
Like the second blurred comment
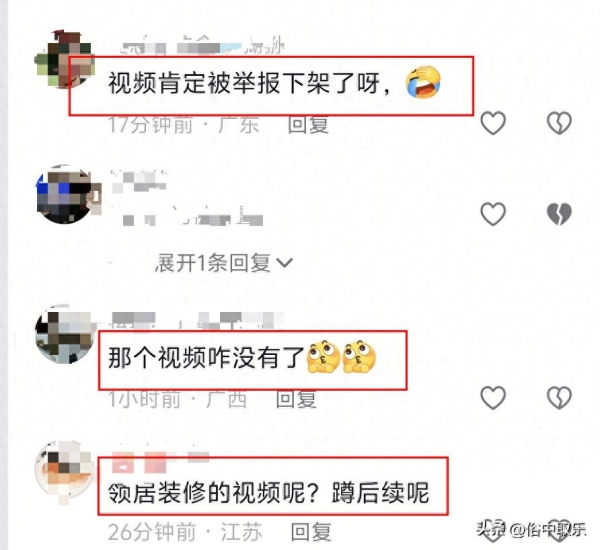tap(493, 214)
